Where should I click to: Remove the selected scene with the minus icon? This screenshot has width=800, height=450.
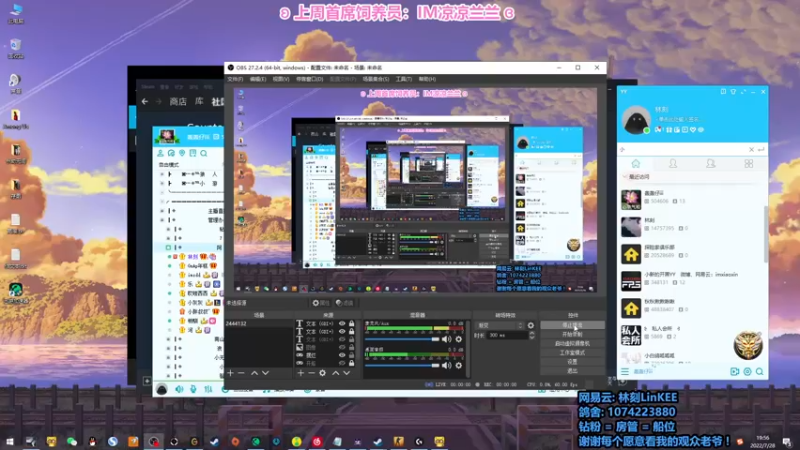pos(241,373)
